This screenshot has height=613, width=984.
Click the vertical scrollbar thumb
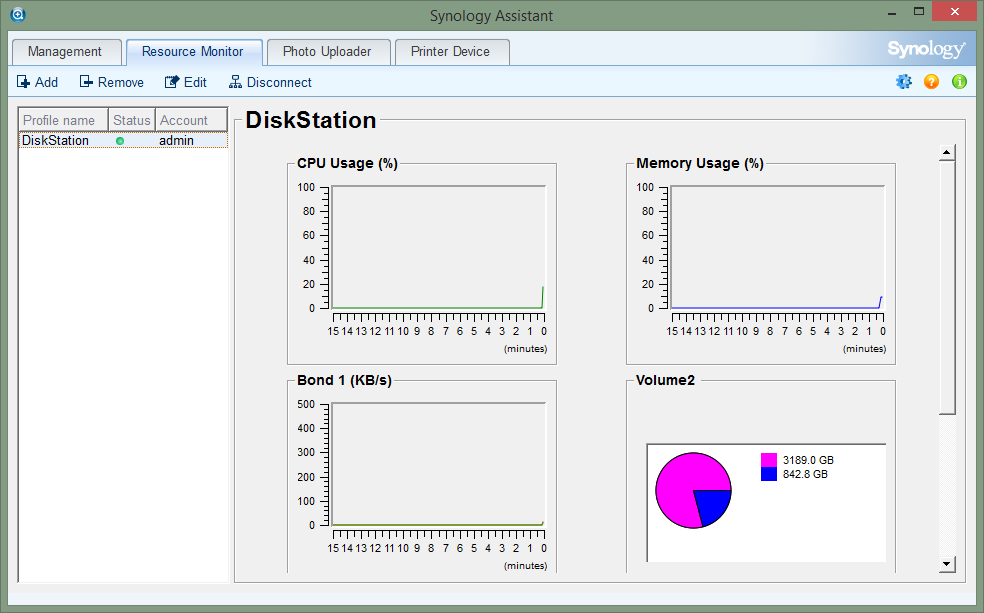point(947,287)
